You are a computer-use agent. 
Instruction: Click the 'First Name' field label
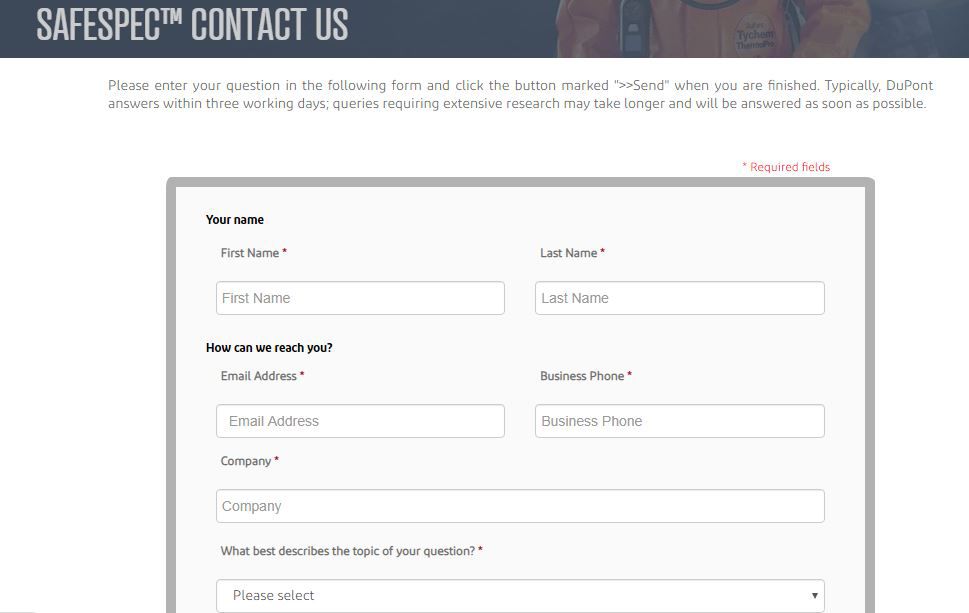click(x=250, y=253)
